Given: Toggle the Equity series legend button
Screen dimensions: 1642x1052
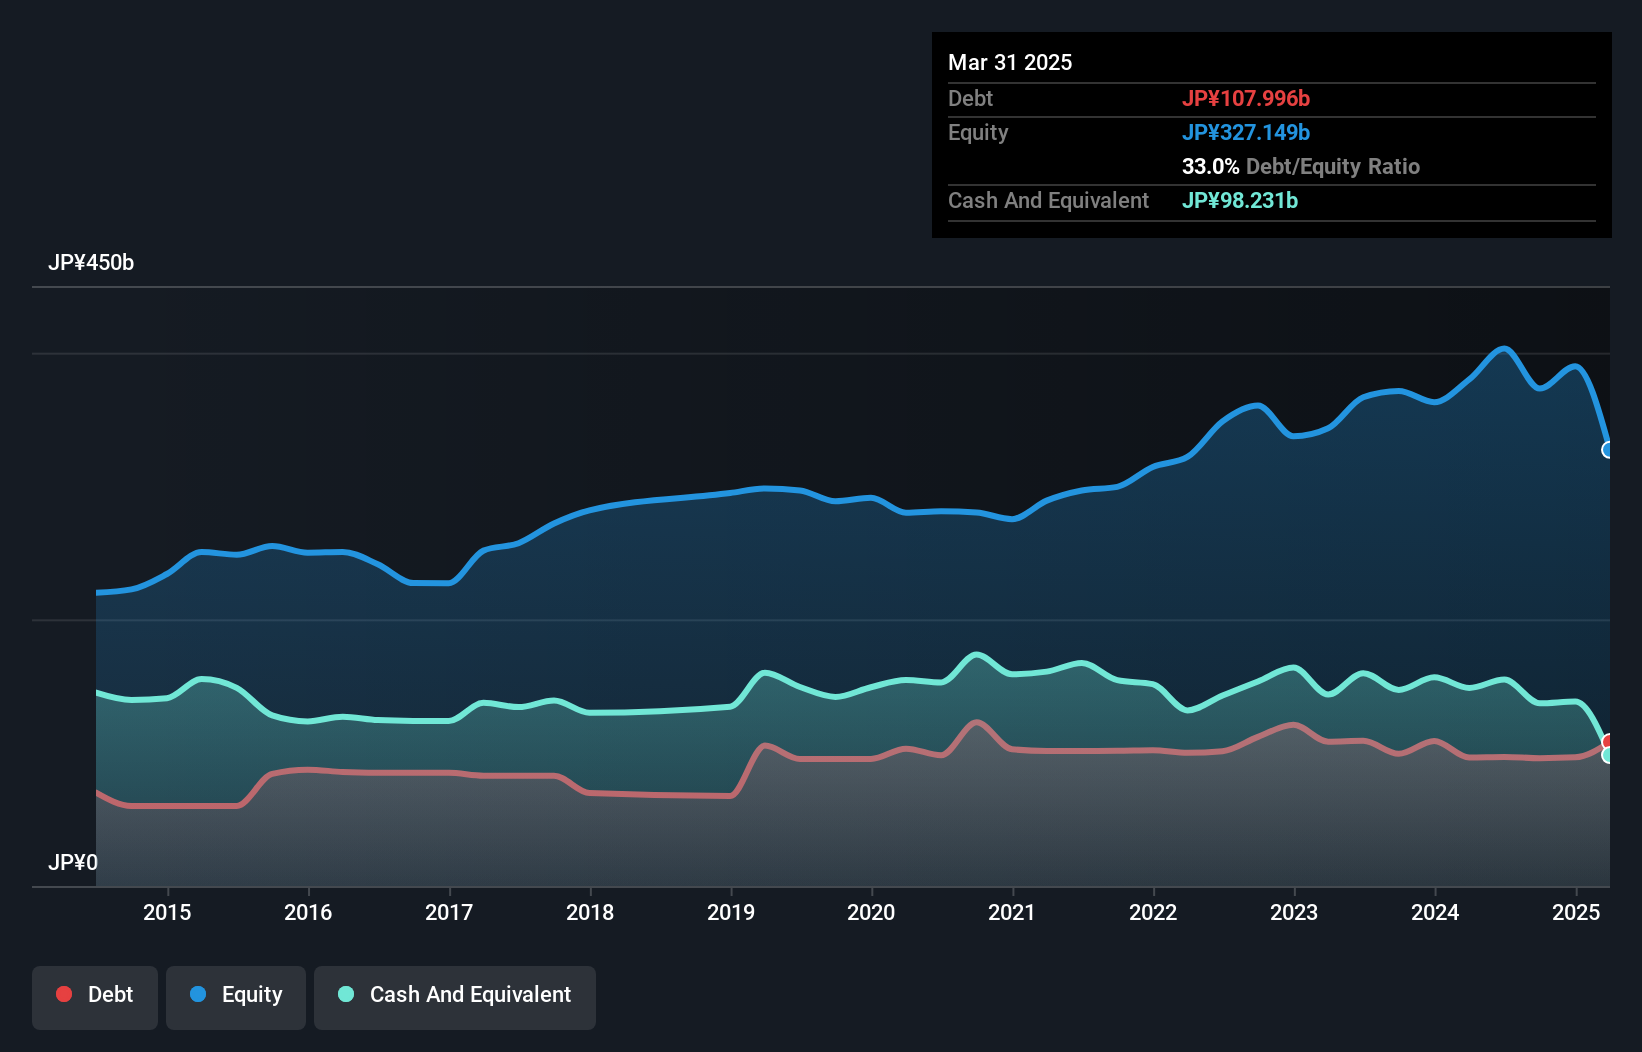Looking at the screenshot, I should 236,997.
